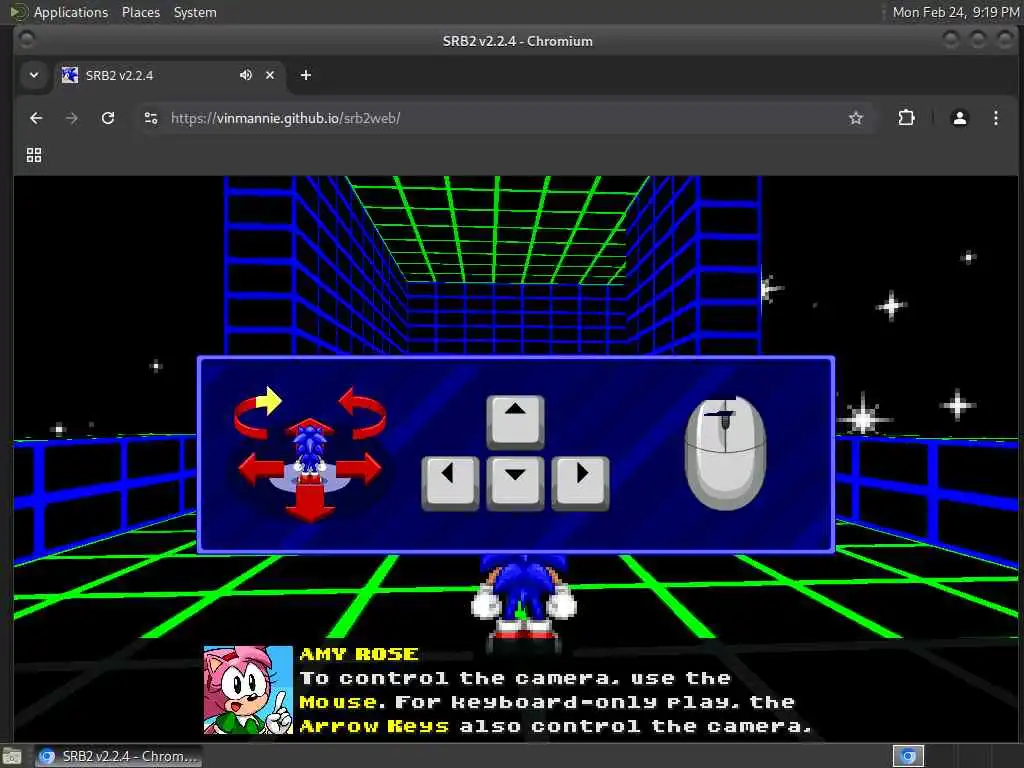
Task: Click the show desktop icon in bottom panel
Action: tap(12, 757)
